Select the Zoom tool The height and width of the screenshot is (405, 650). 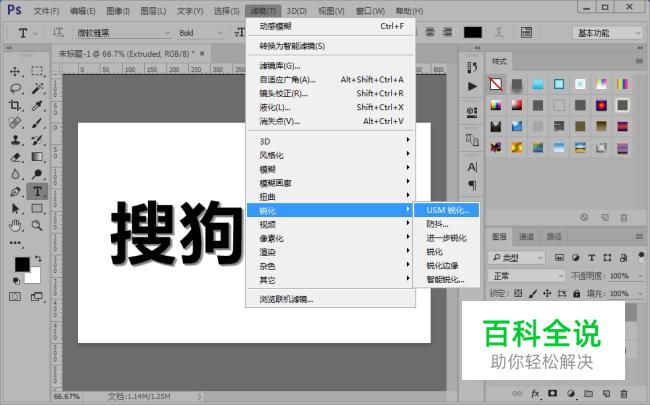[x=37, y=226]
